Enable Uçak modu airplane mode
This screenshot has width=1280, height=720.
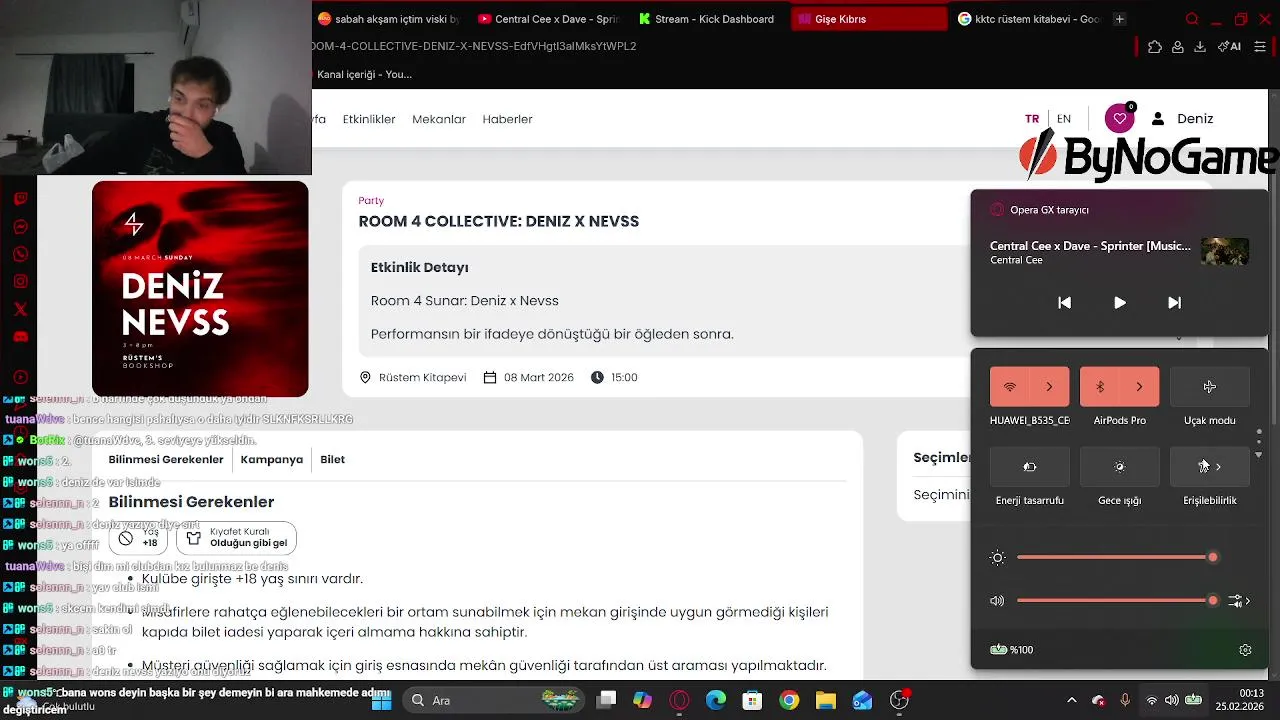tap(1209, 387)
